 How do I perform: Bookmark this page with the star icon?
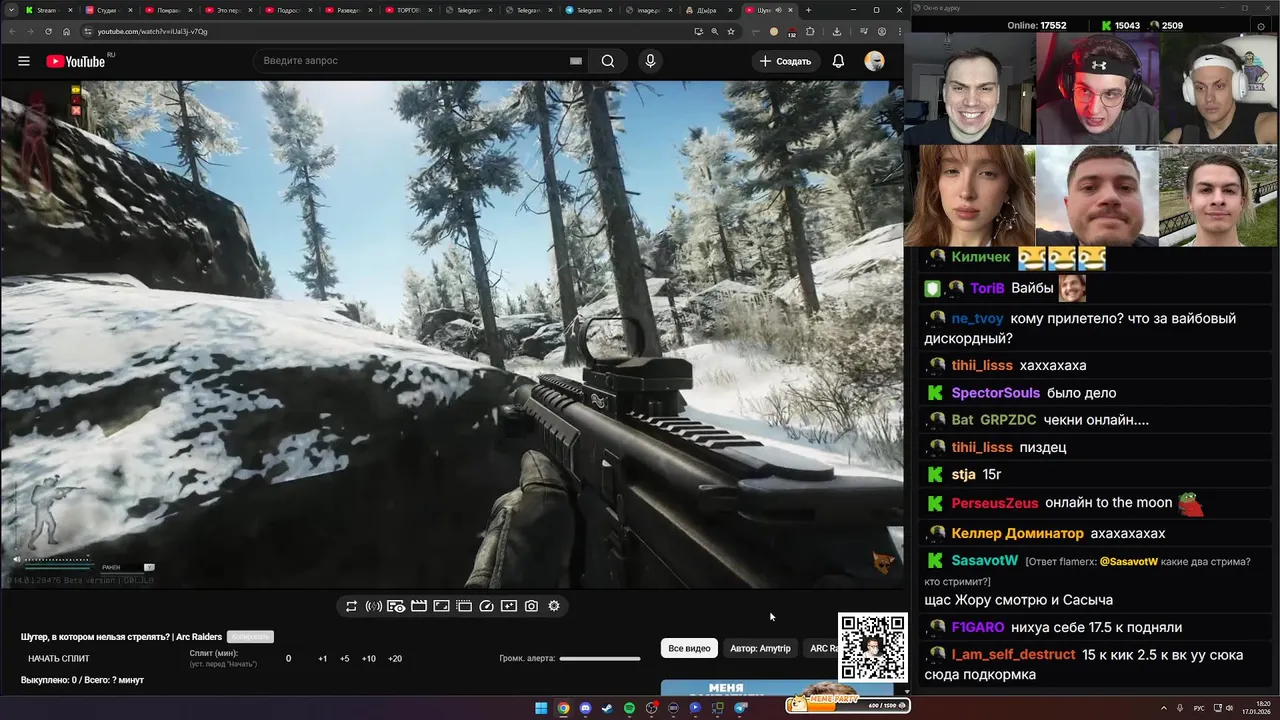[731, 31]
